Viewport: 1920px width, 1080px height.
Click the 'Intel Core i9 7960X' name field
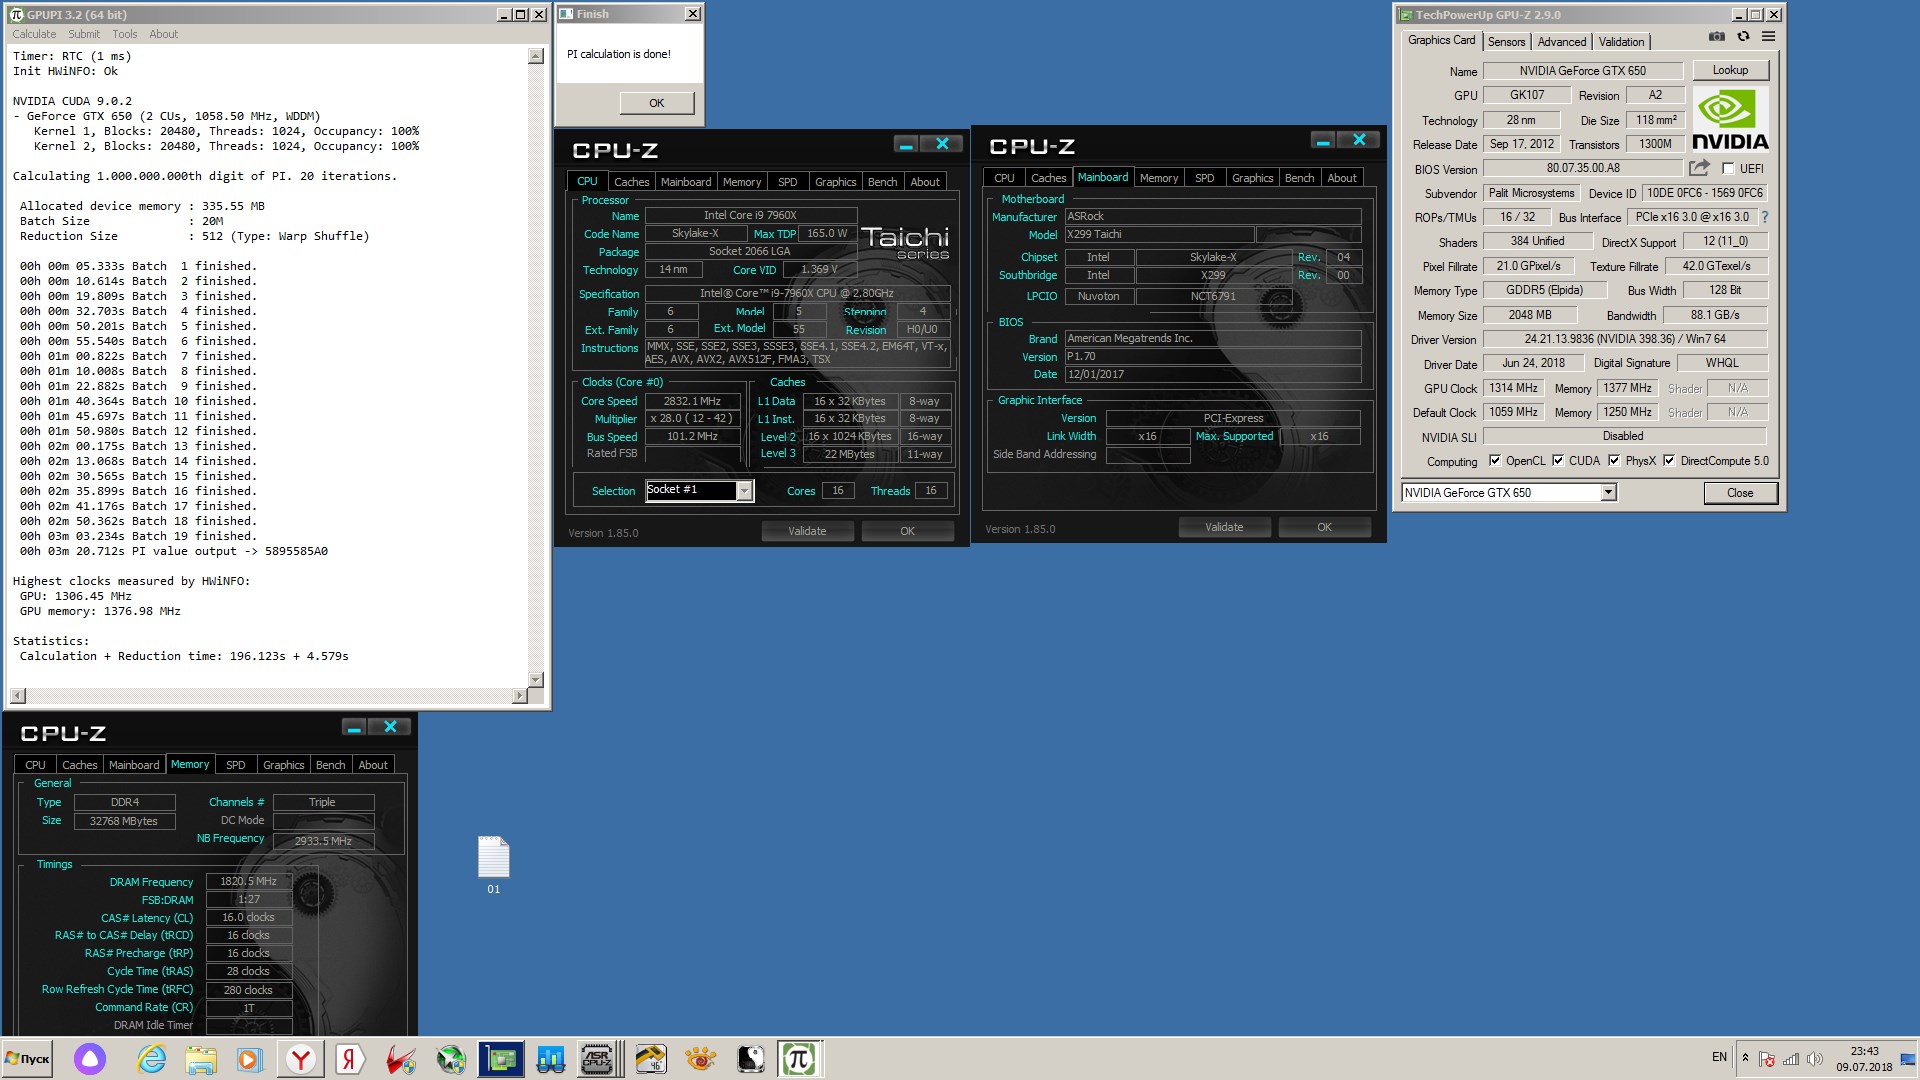coord(750,215)
